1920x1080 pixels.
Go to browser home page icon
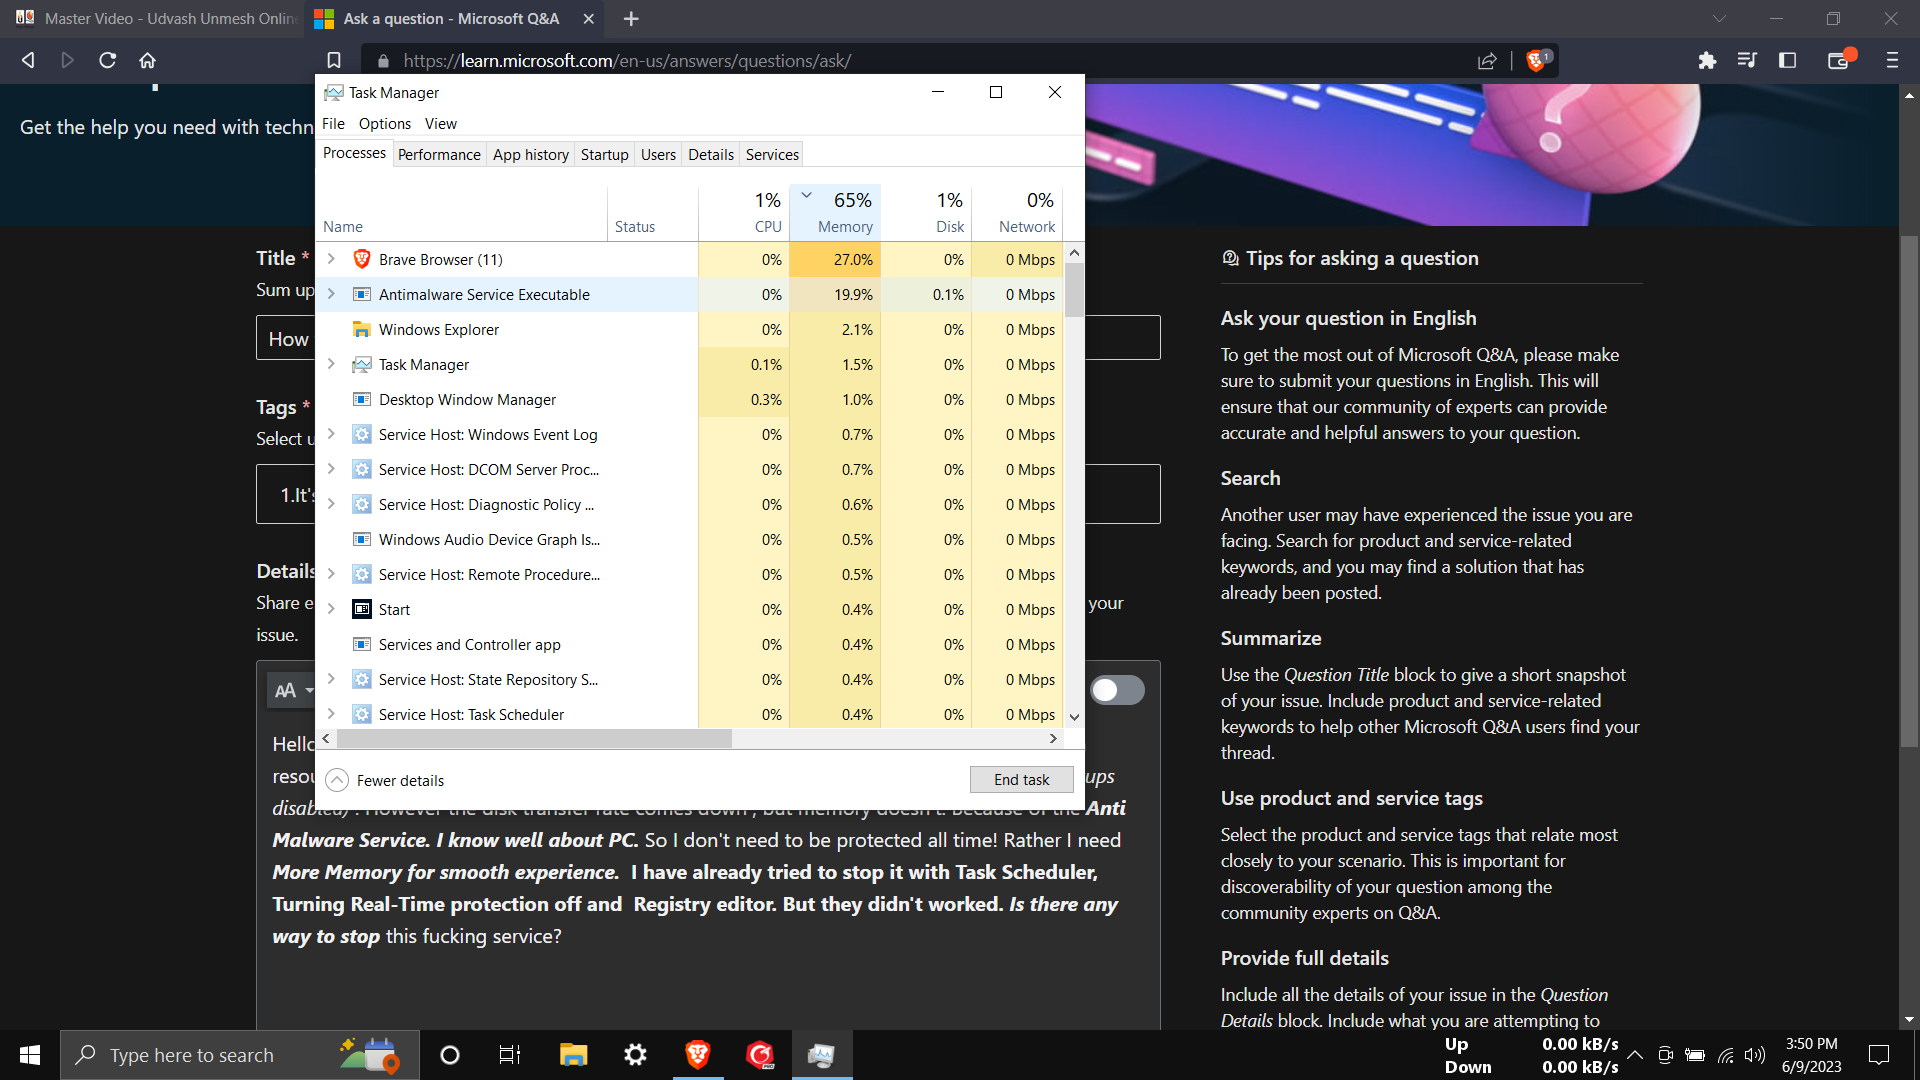147,60
